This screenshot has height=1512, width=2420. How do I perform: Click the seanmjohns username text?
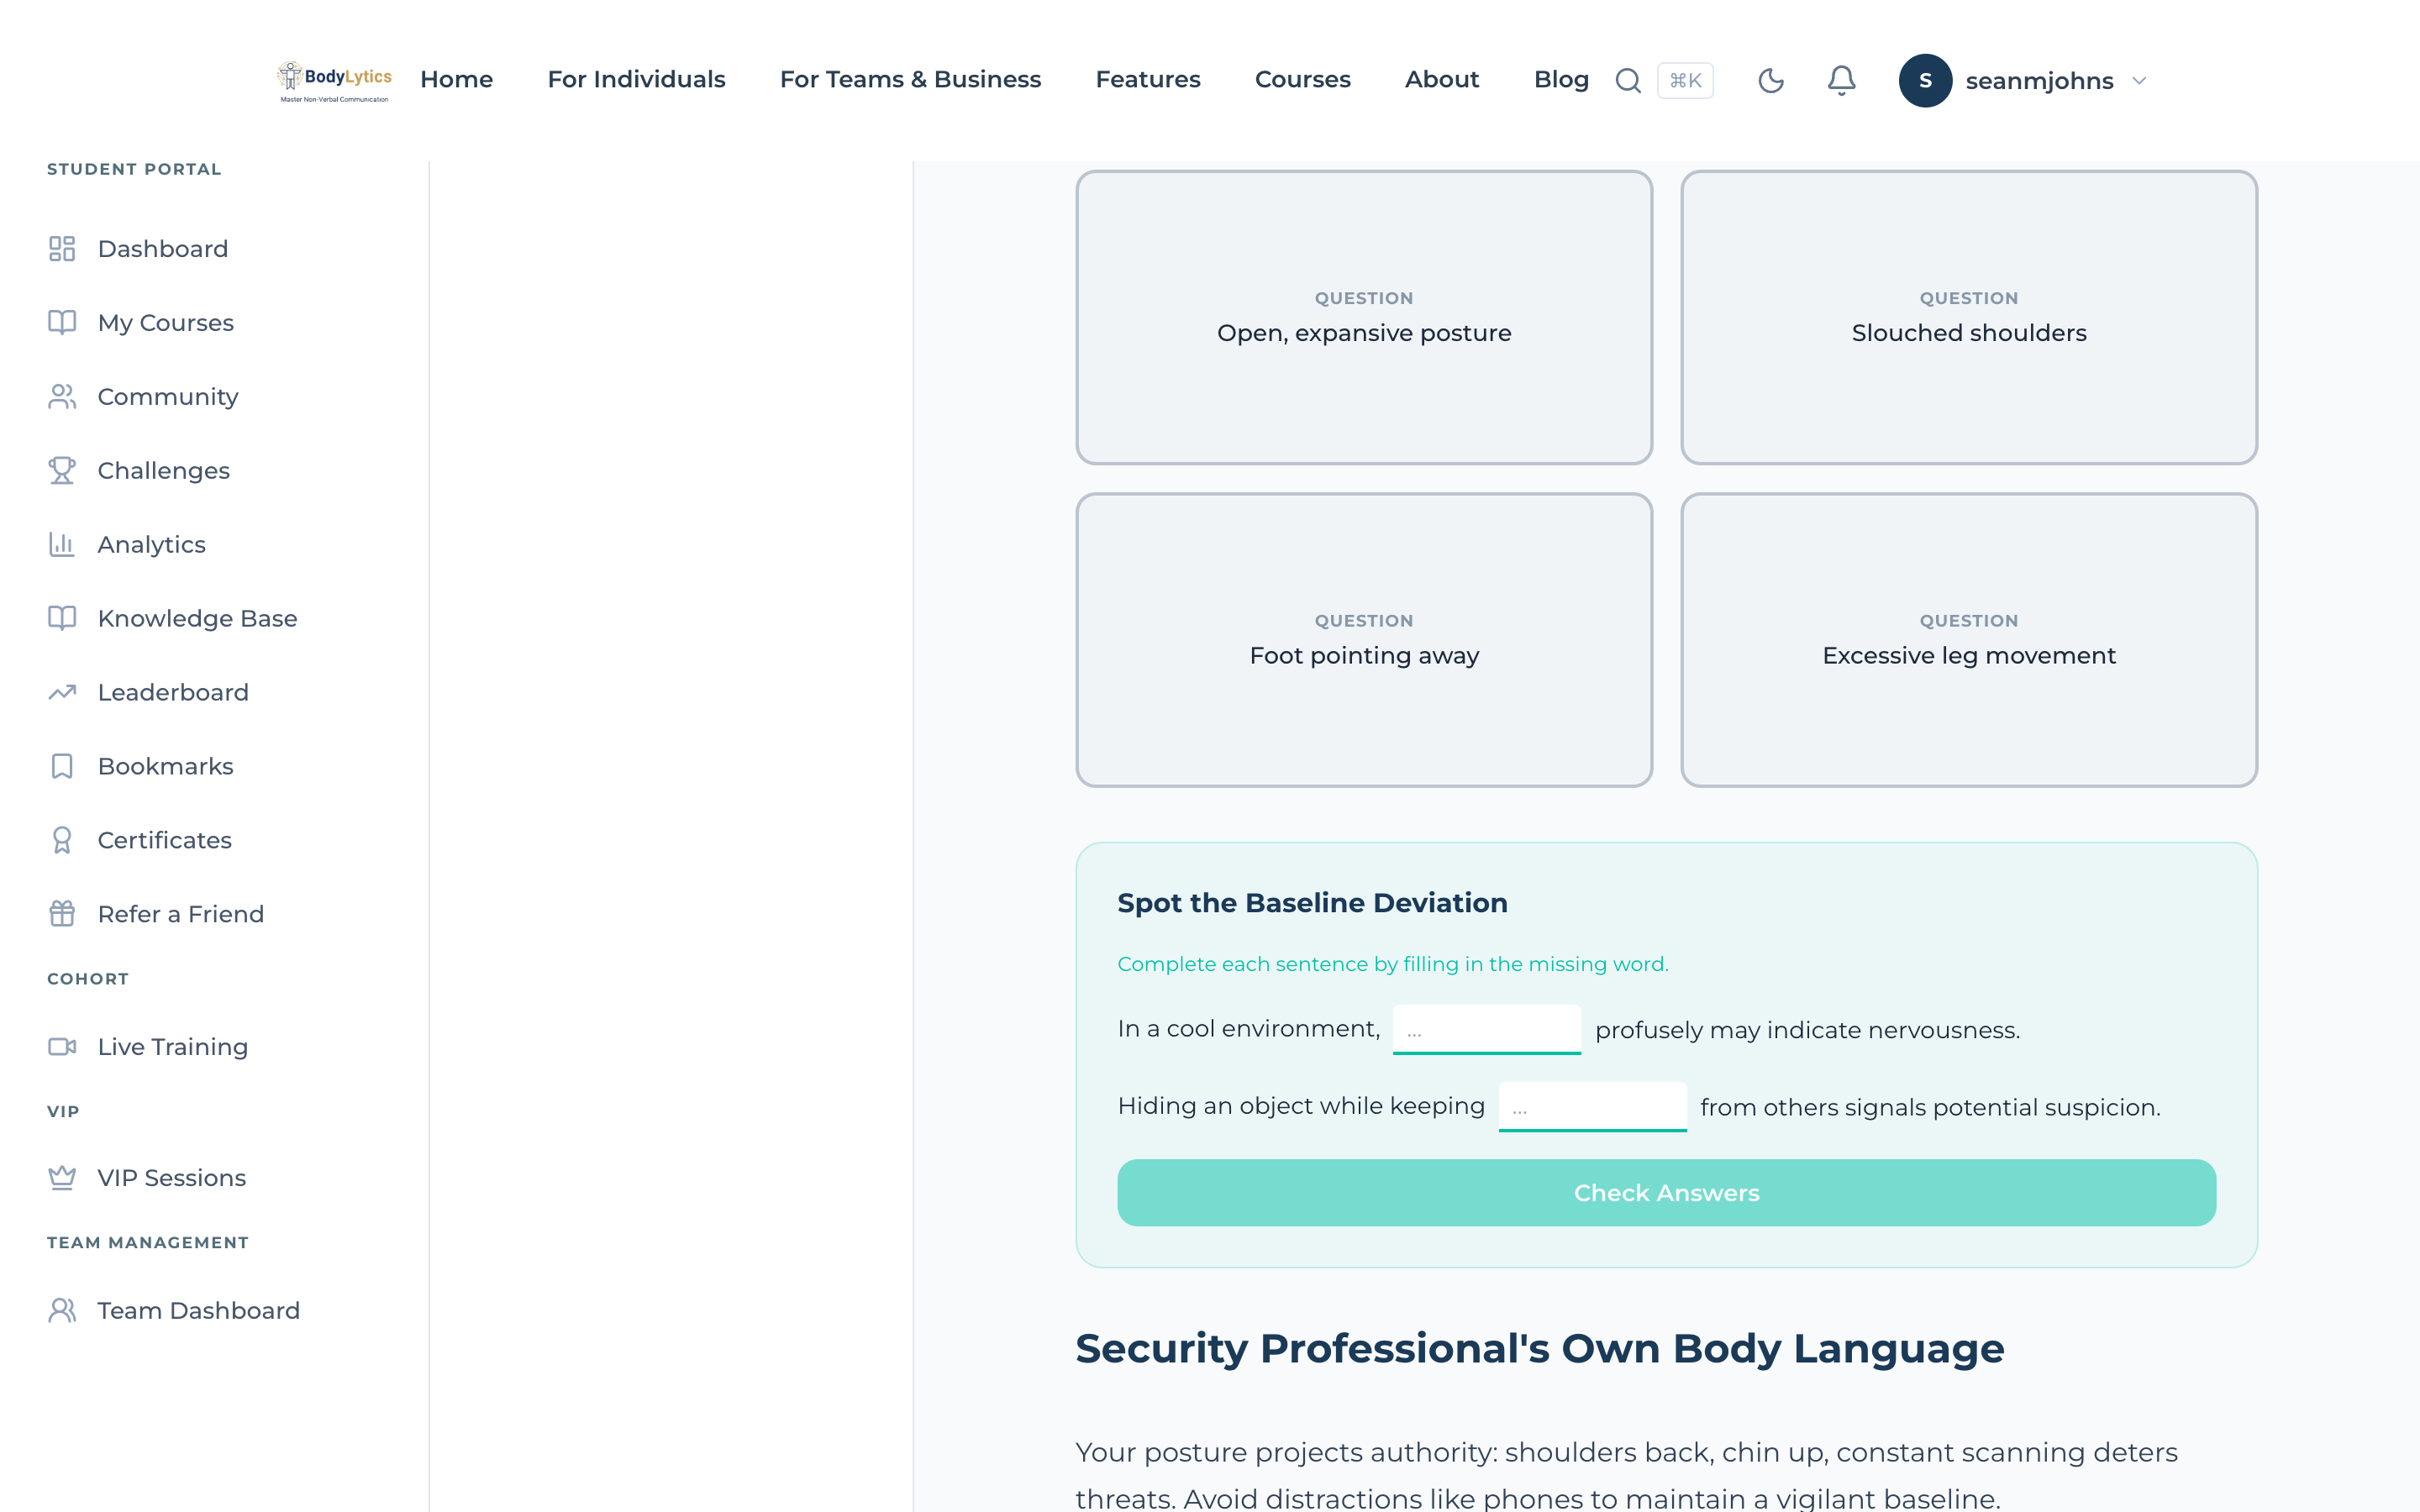(2039, 81)
